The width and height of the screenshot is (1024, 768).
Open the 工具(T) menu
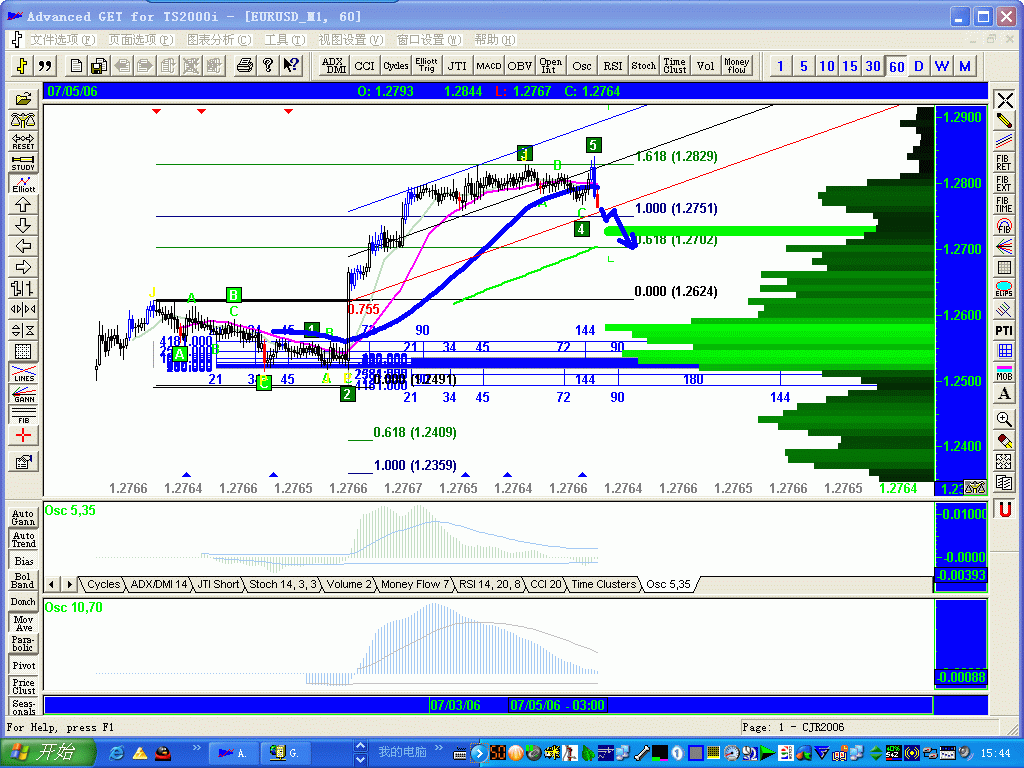click(285, 40)
